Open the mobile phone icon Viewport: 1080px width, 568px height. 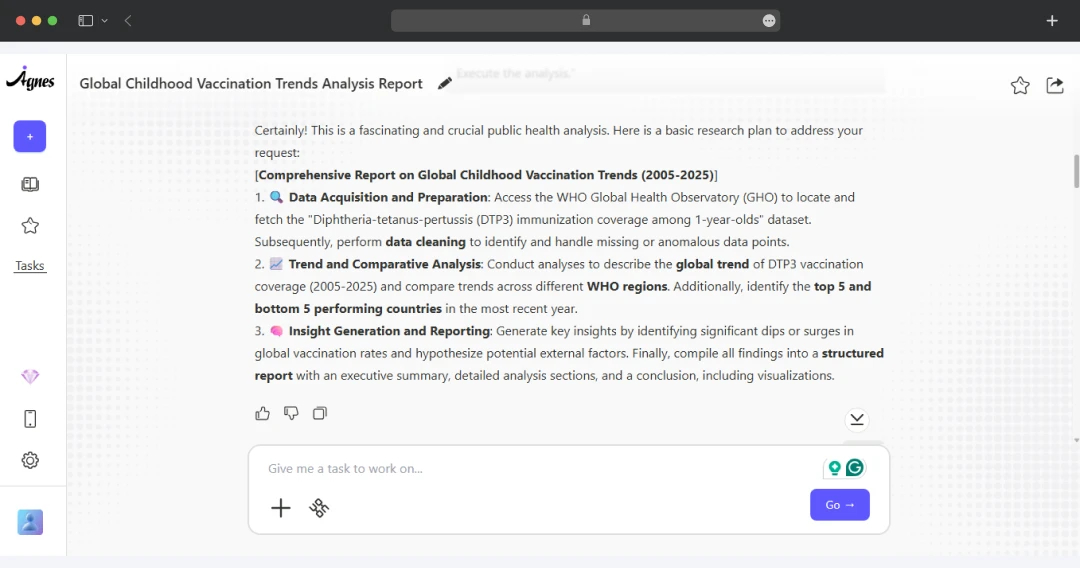(x=30, y=419)
